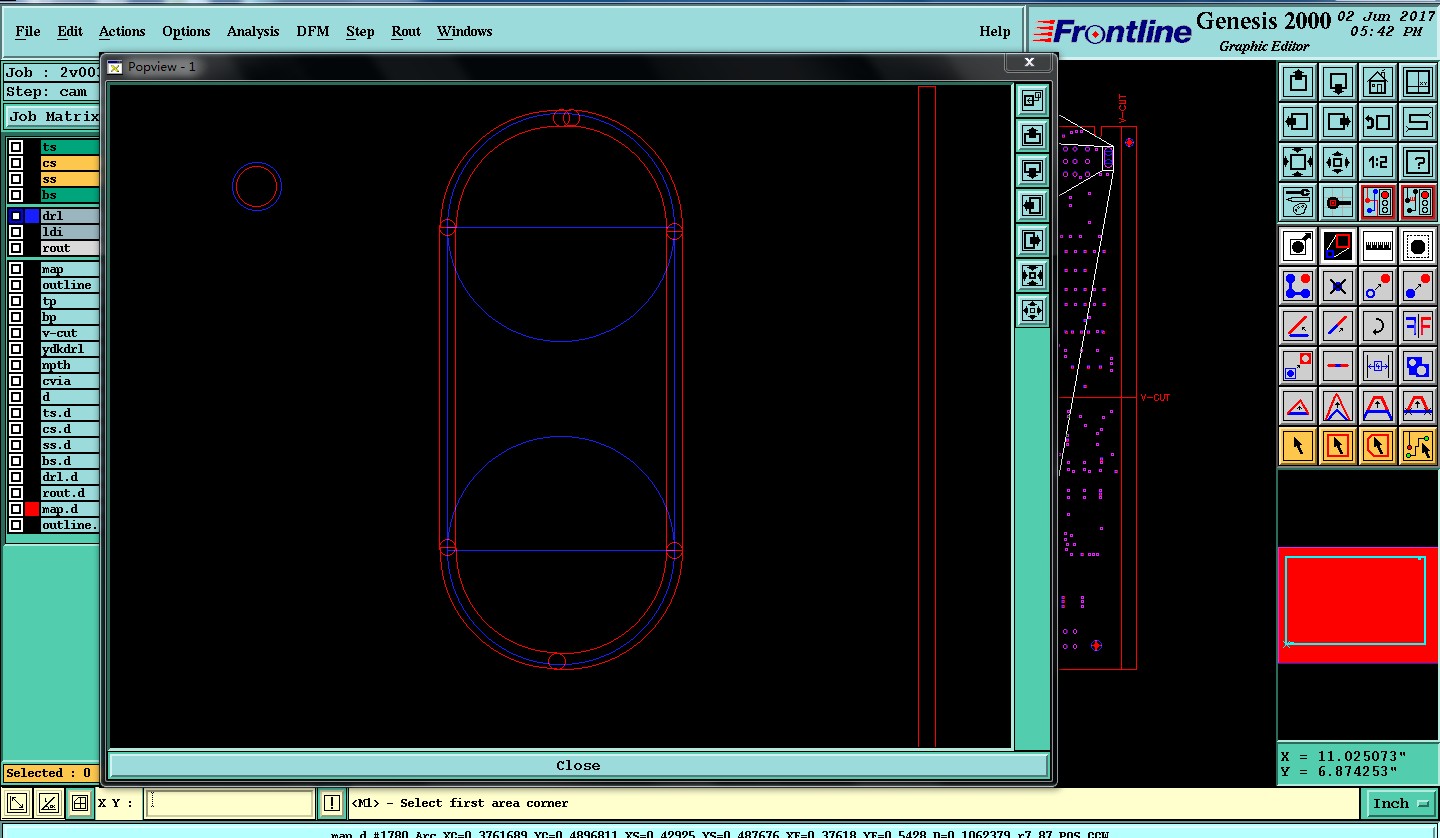Select the rotate arrow tool icon
The height and width of the screenshot is (838, 1440).
1378,326
